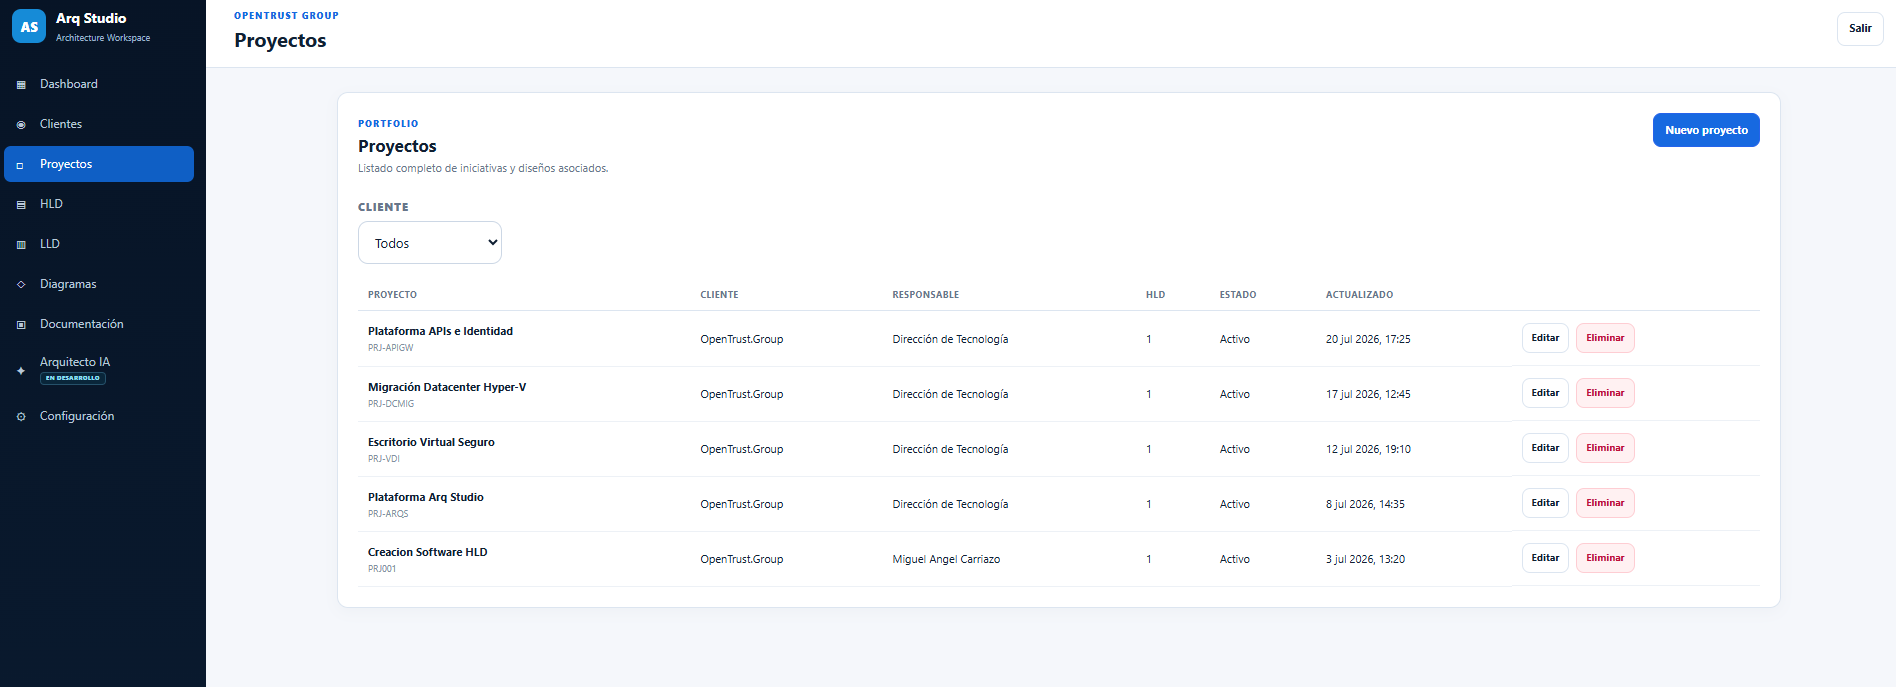Click the Nuevo proyecto button

pos(1706,130)
